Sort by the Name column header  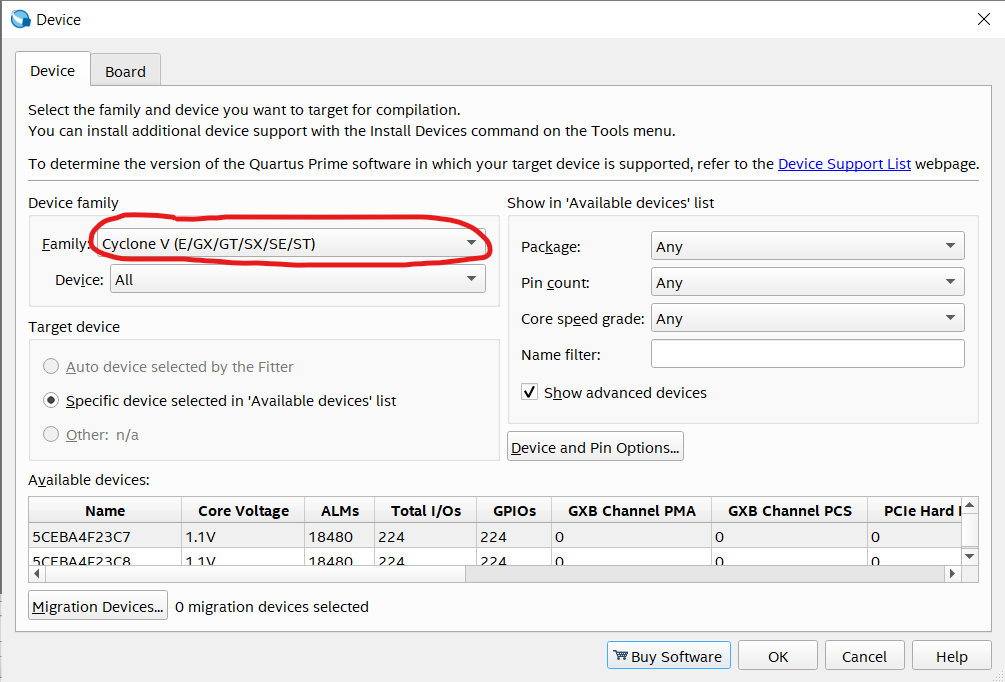pos(105,510)
